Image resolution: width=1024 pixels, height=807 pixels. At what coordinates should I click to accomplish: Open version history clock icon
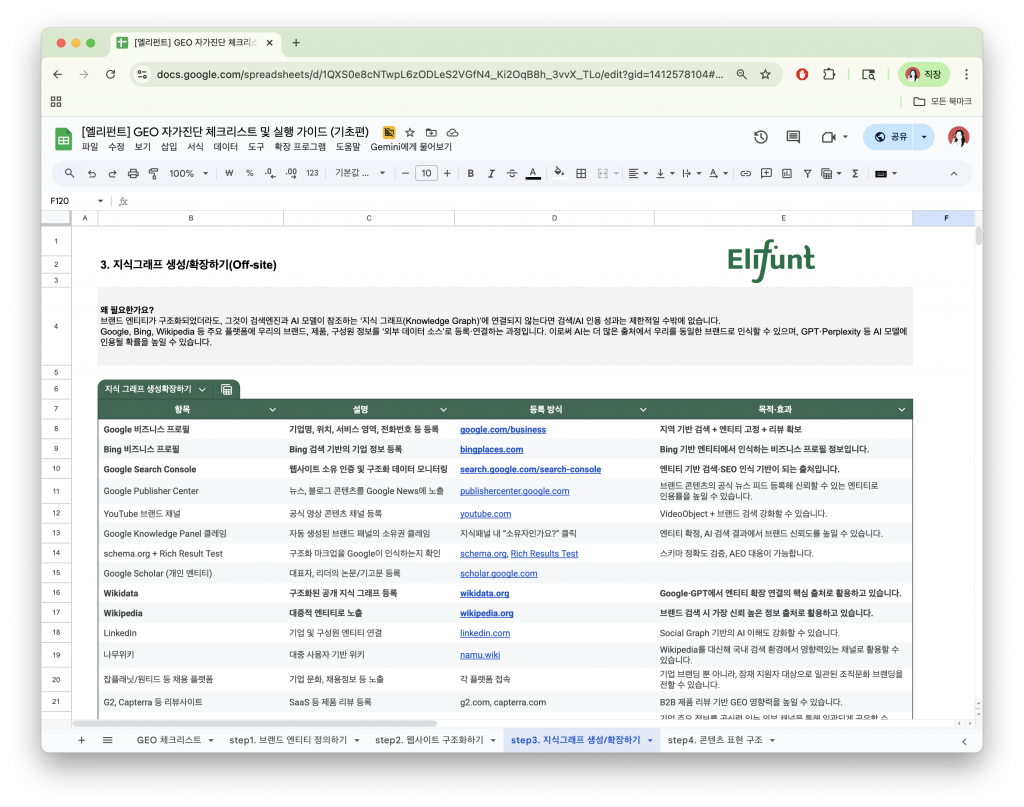click(x=761, y=137)
